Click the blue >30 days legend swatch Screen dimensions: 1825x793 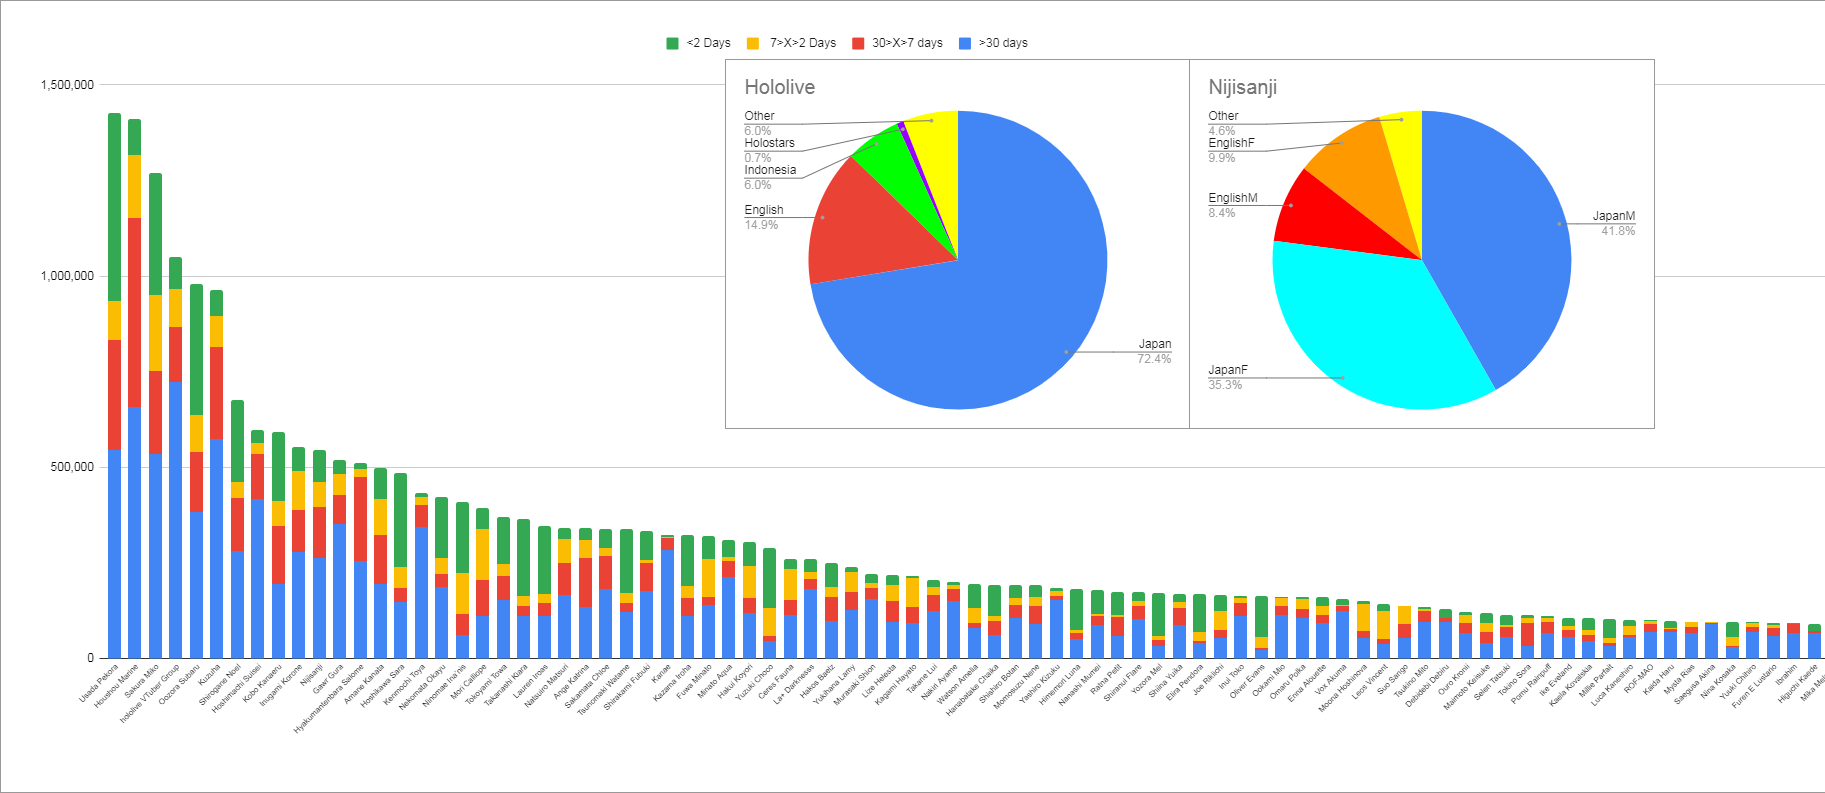[965, 43]
